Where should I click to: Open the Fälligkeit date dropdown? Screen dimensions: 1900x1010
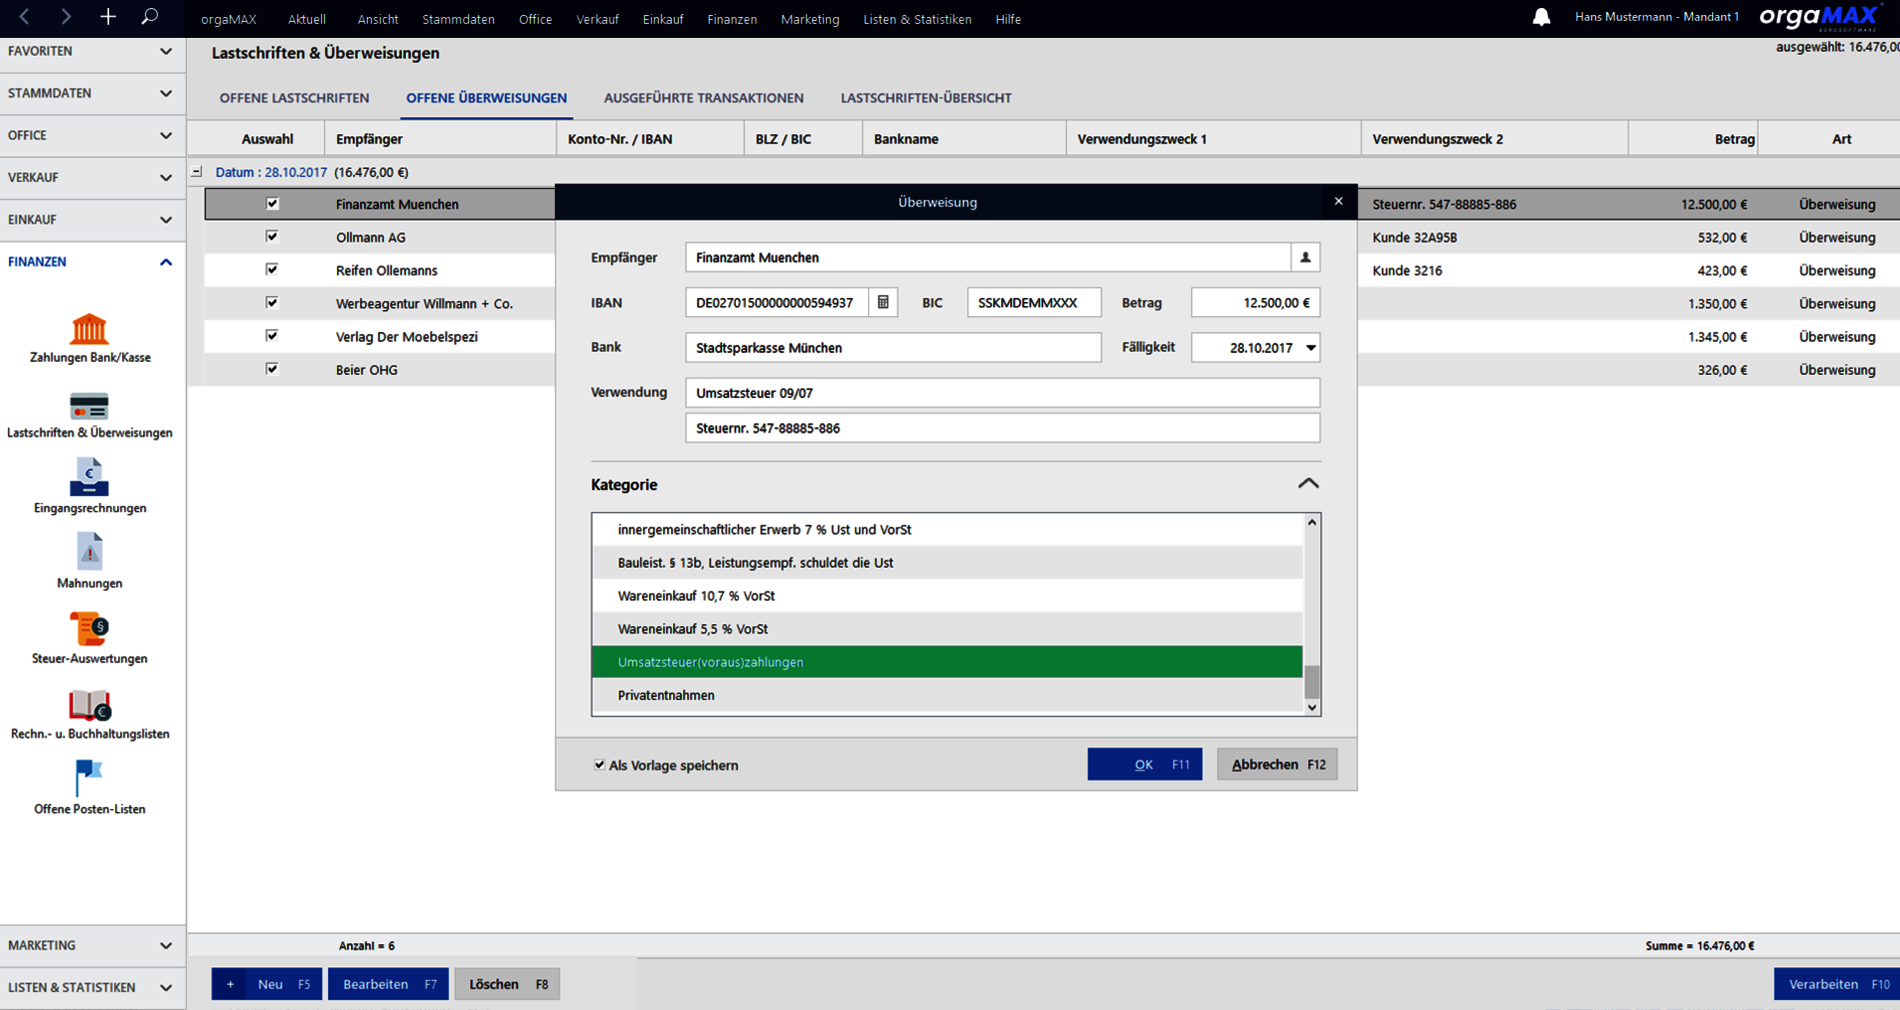pos(1310,348)
